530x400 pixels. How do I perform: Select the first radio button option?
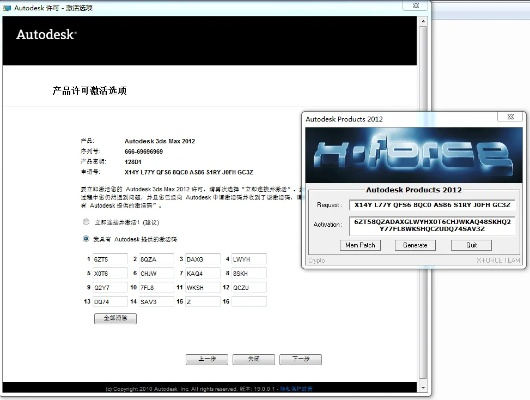pos(86,222)
